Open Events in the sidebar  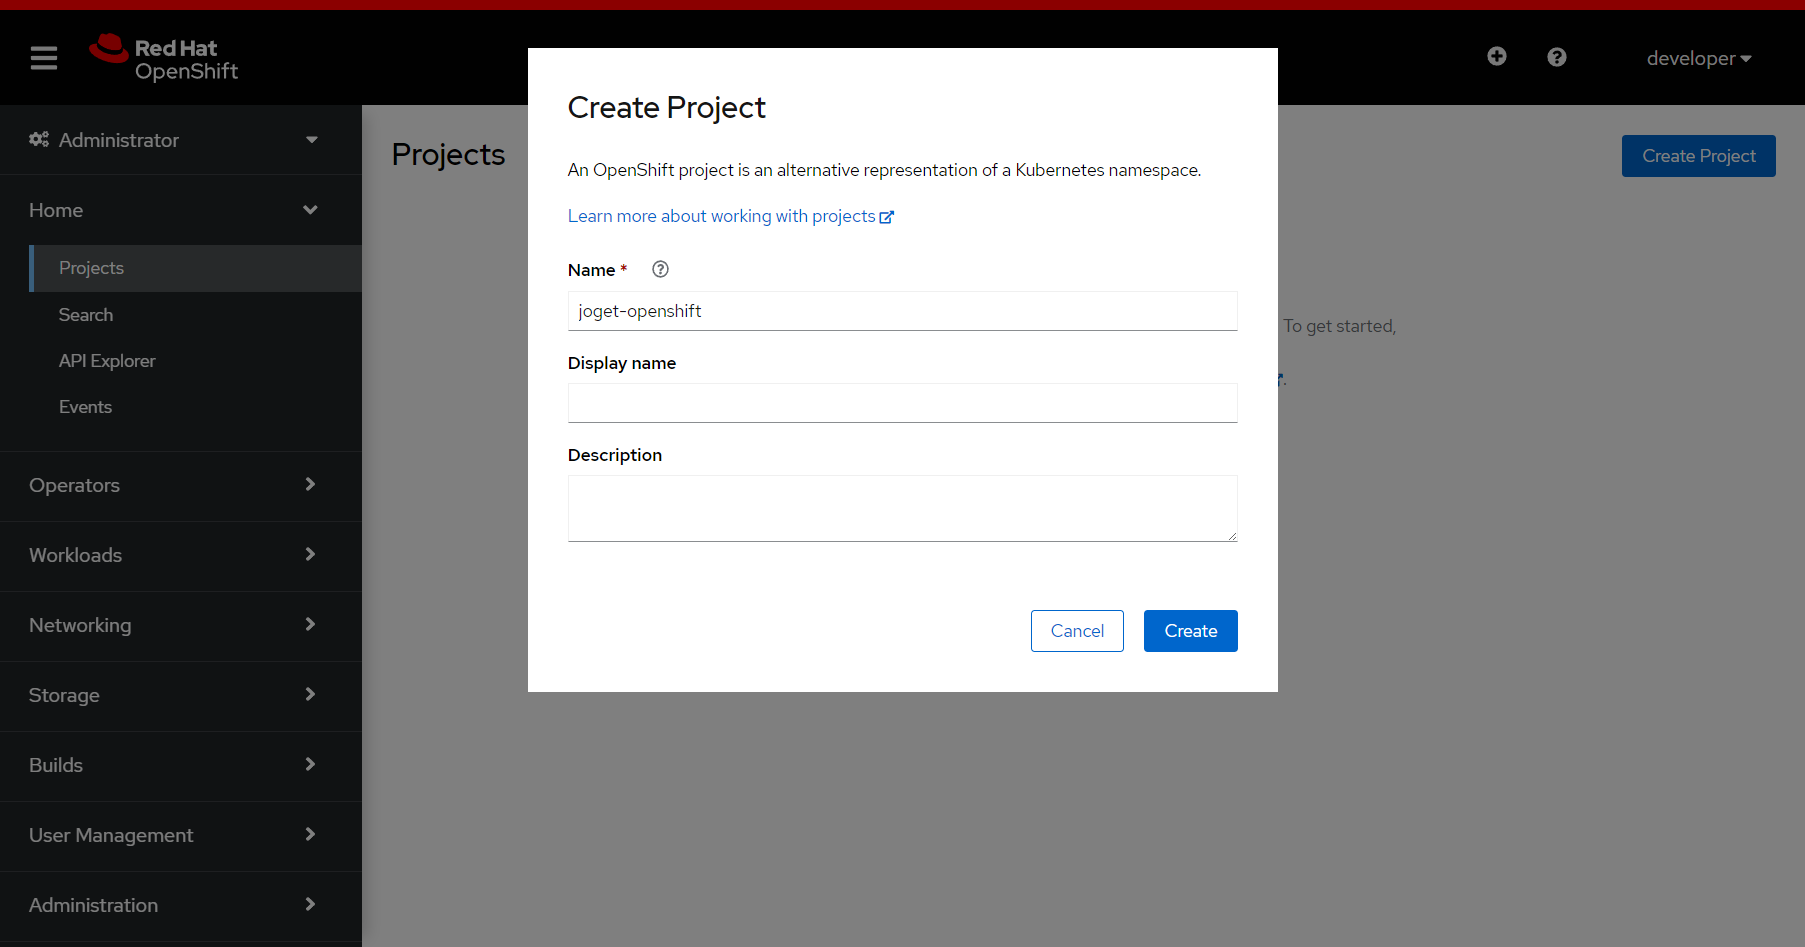[85, 407]
